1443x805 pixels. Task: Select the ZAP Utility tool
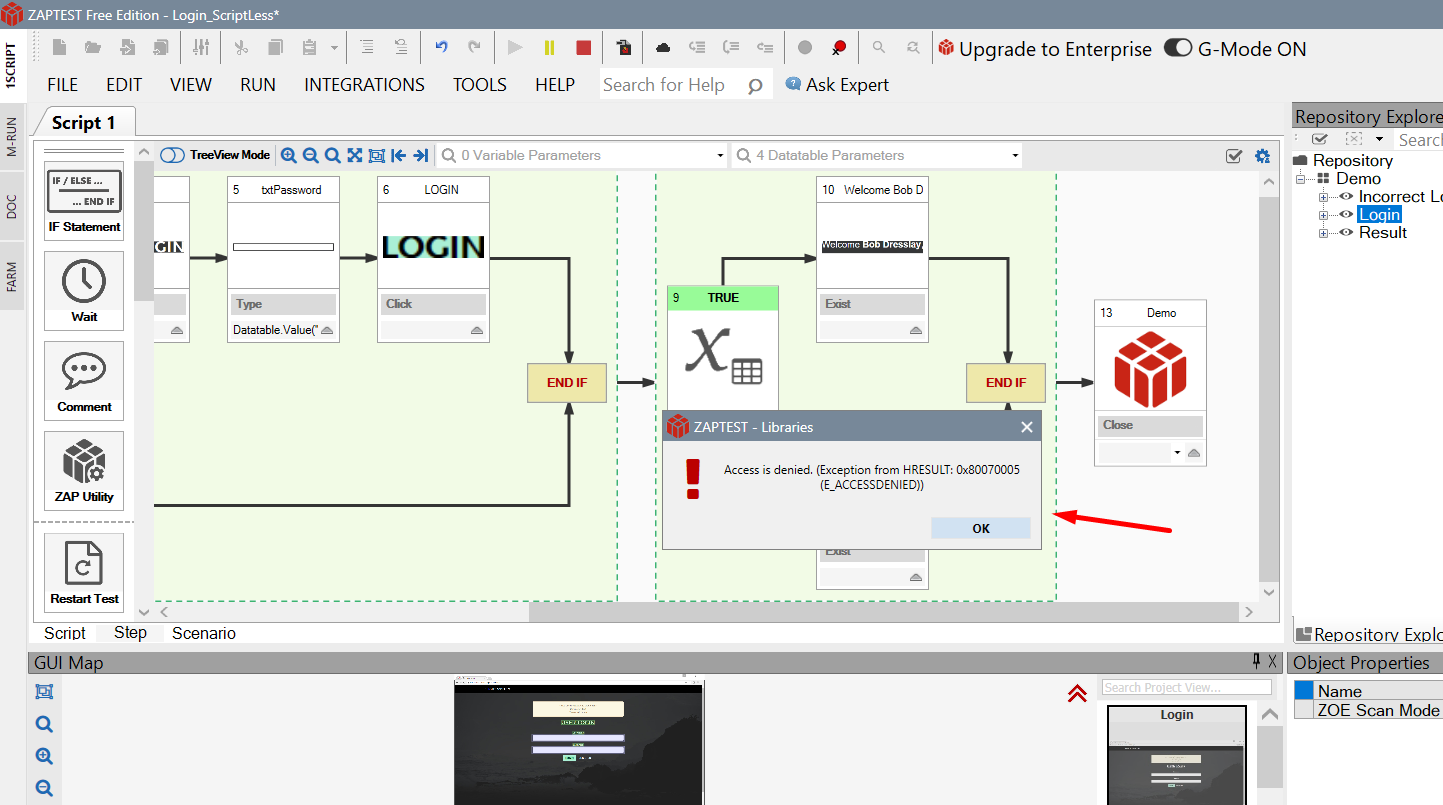84,470
